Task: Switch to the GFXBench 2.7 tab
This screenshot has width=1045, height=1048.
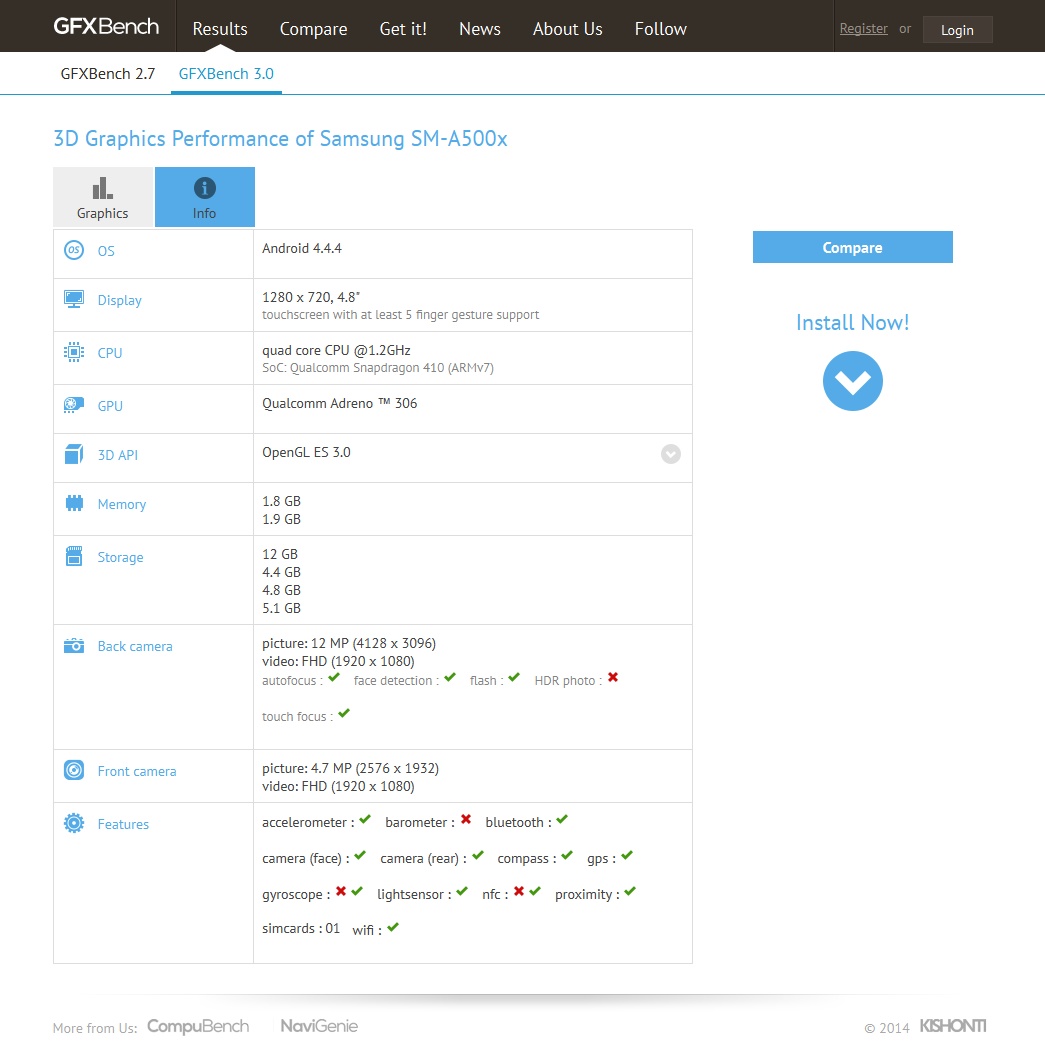Action: point(108,74)
